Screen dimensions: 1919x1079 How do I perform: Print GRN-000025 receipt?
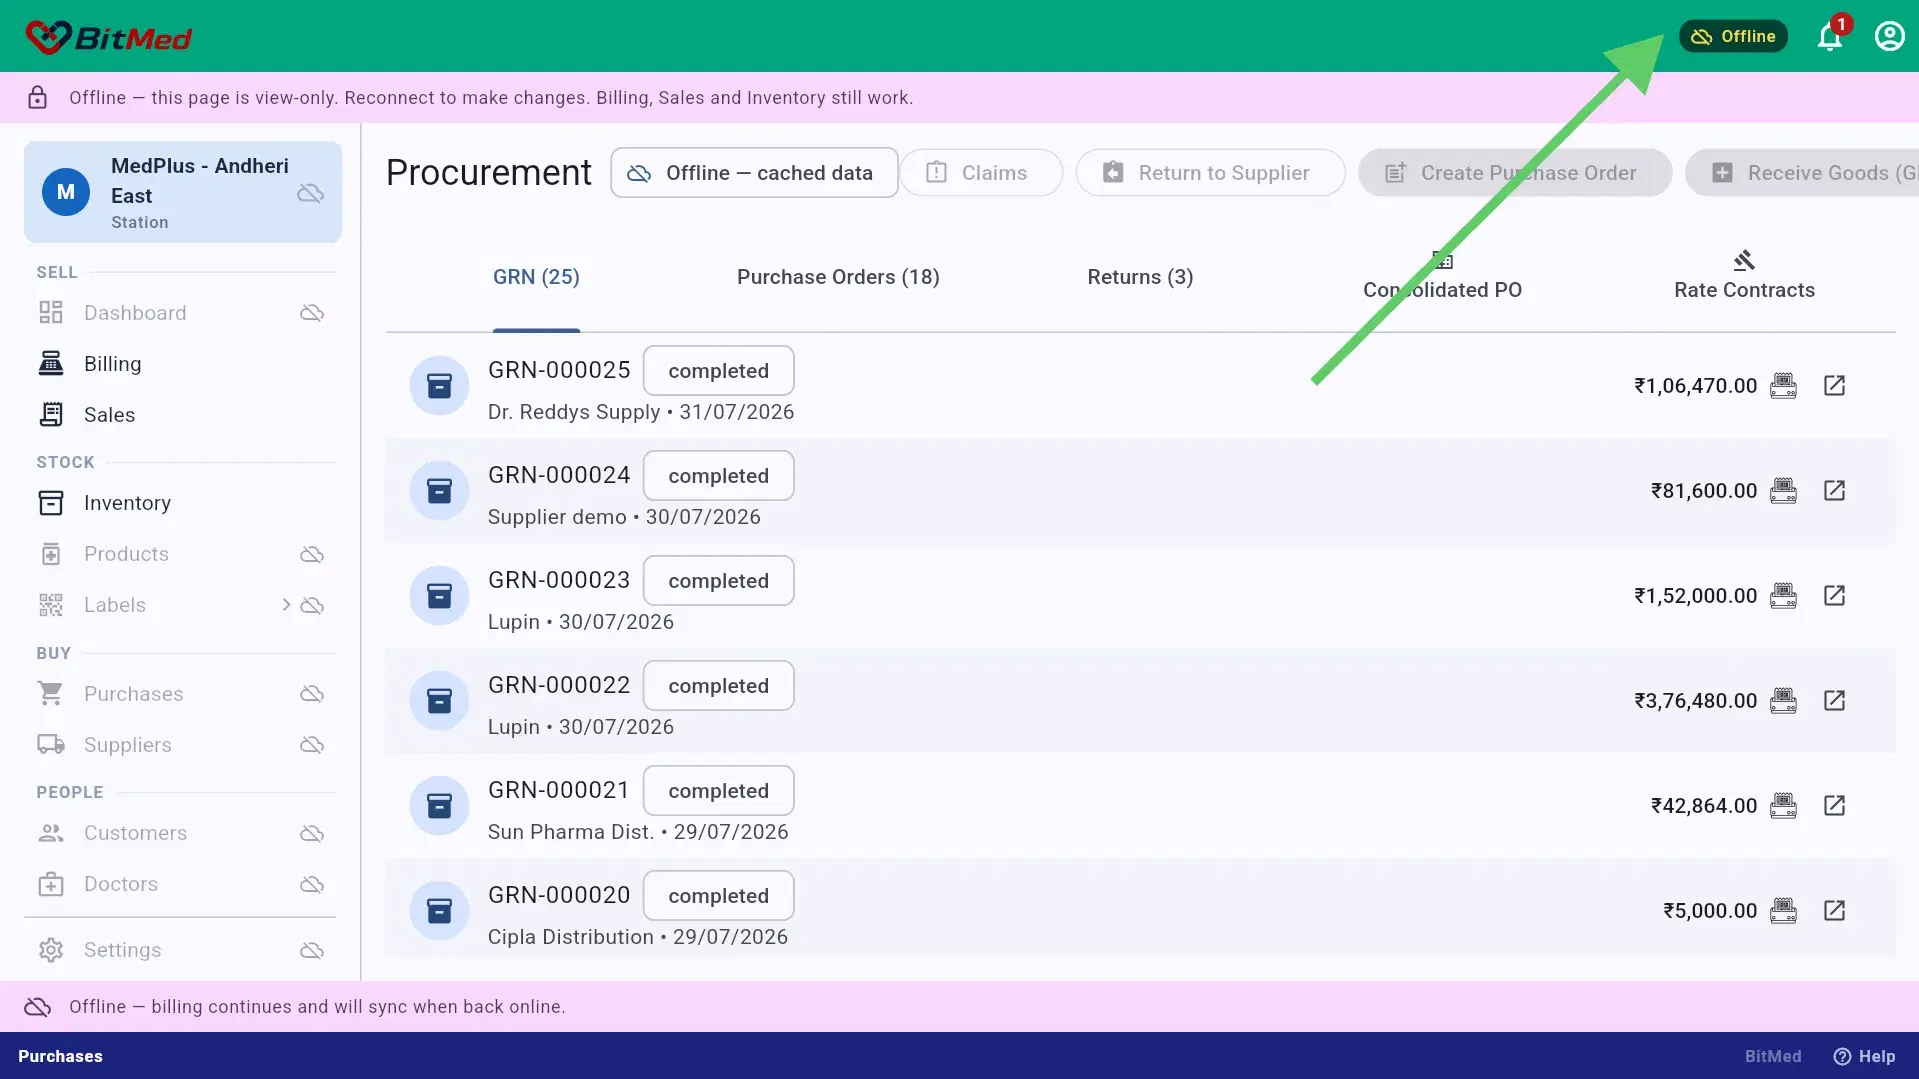[x=1783, y=386]
